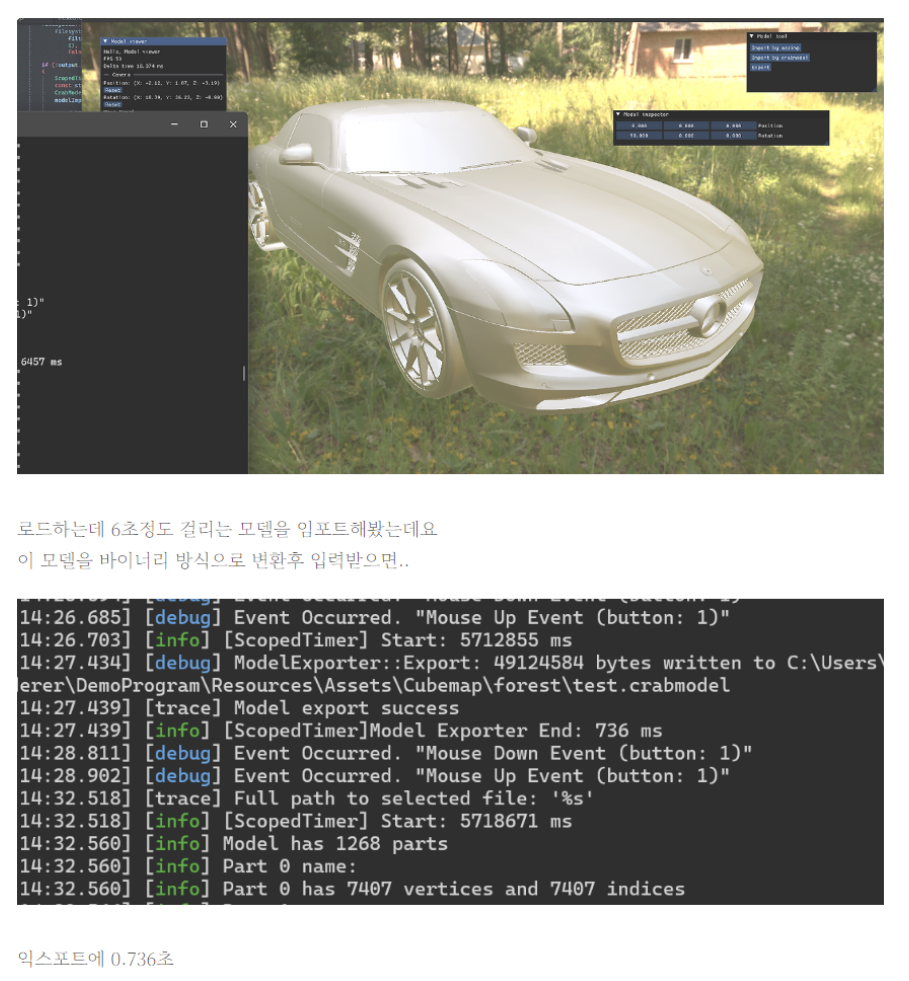Select the second Position field in Model inspector
Image resolution: width=909 pixels, height=981 pixels.
(x=686, y=126)
